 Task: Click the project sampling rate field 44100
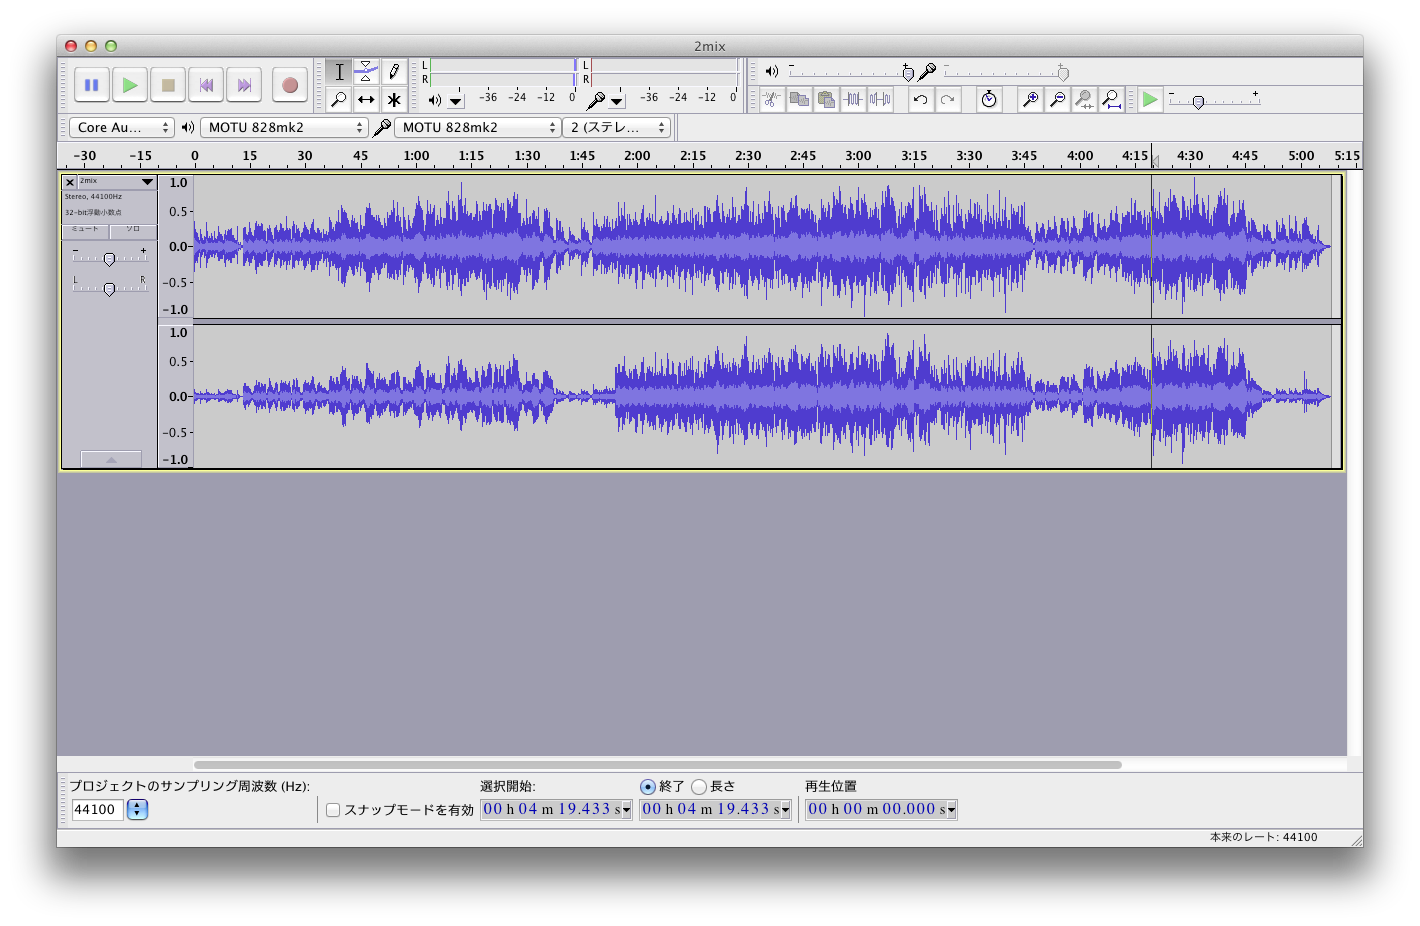pos(97,810)
